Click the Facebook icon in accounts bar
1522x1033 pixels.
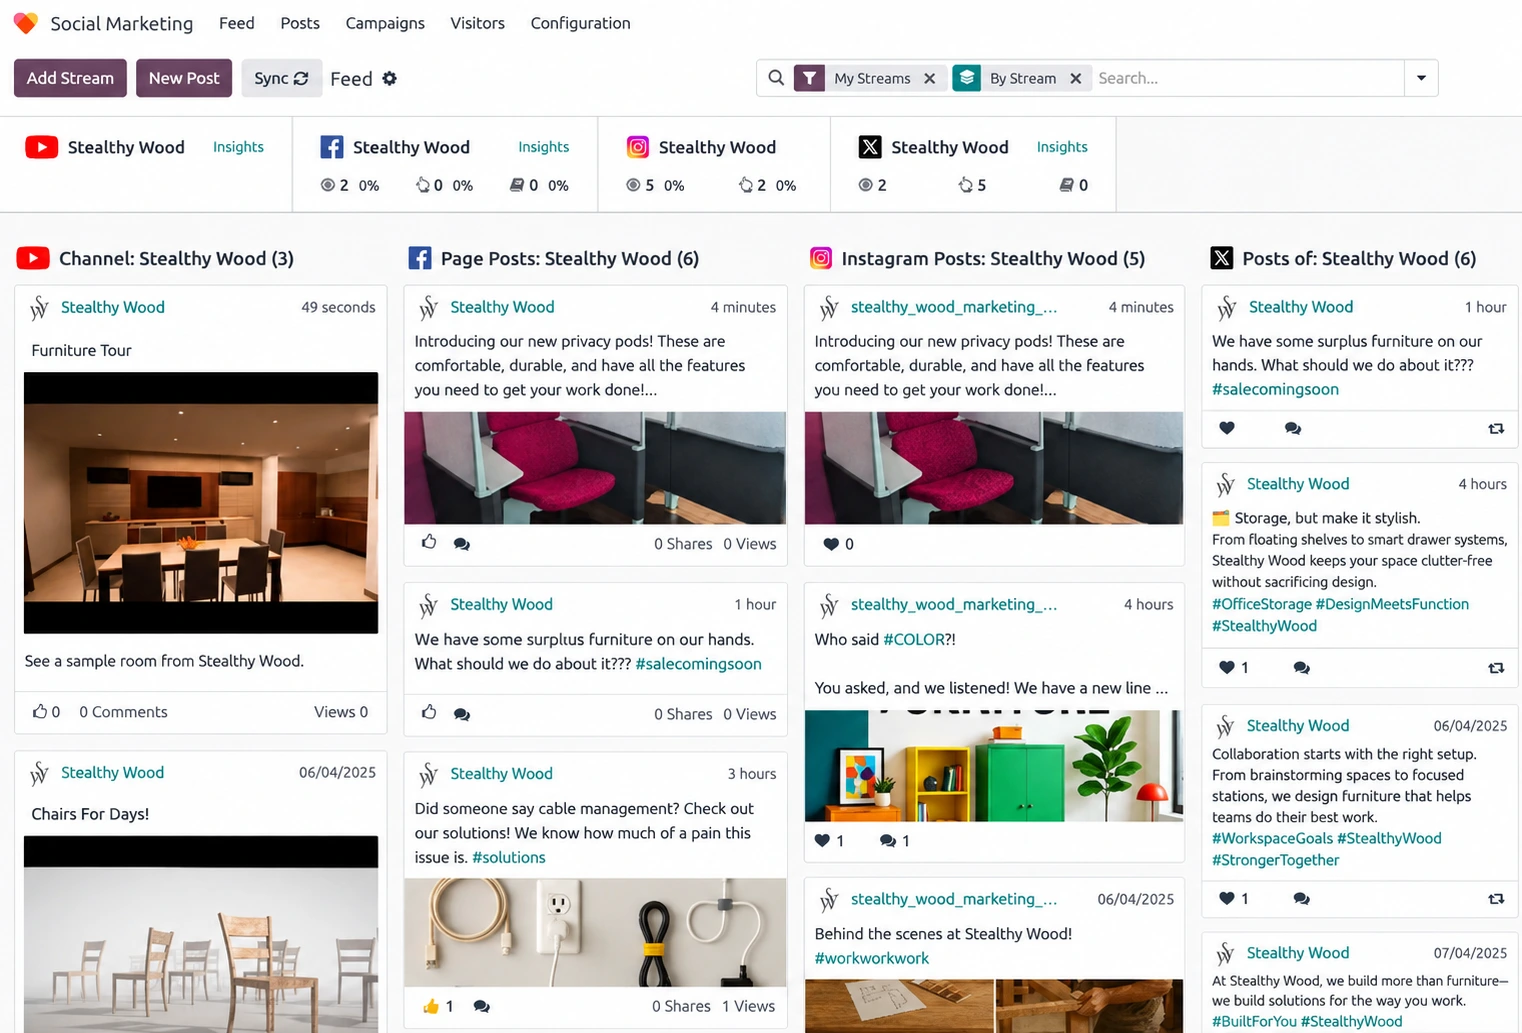[x=332, y=147]
